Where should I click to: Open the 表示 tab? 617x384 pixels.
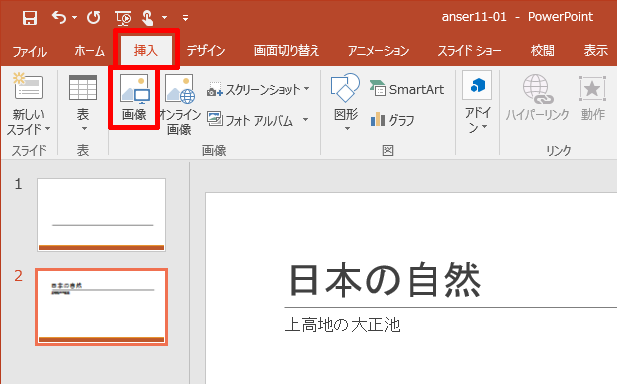(x=595, y=51)
